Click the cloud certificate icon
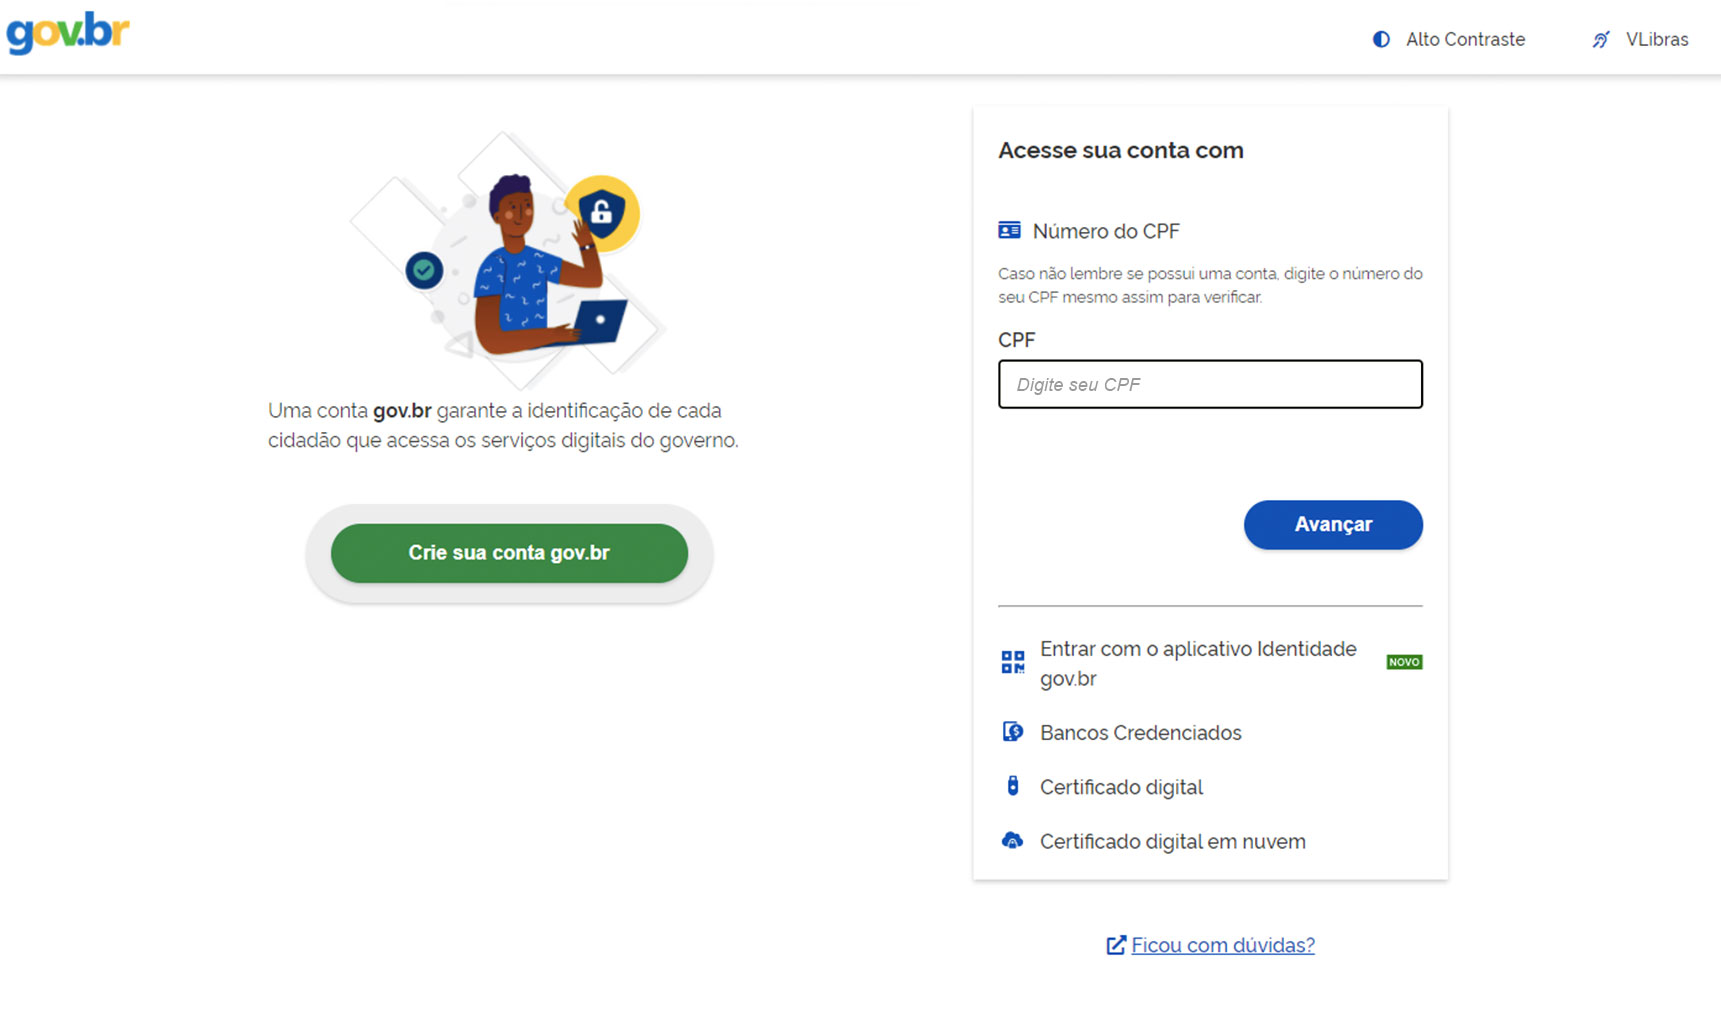This screenshot has width=1721, height=1020. pyautogui.click(x=1012, y=841)
